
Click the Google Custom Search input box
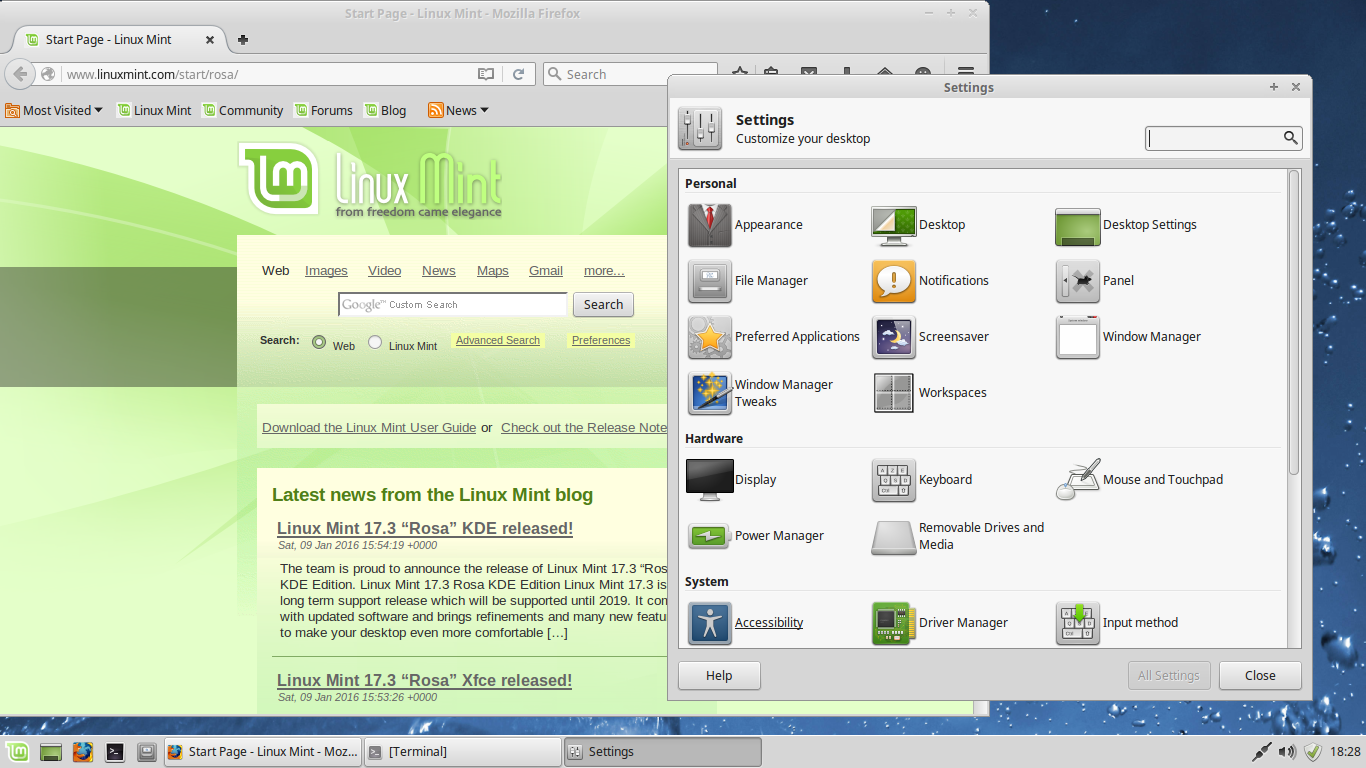[453, 305]
